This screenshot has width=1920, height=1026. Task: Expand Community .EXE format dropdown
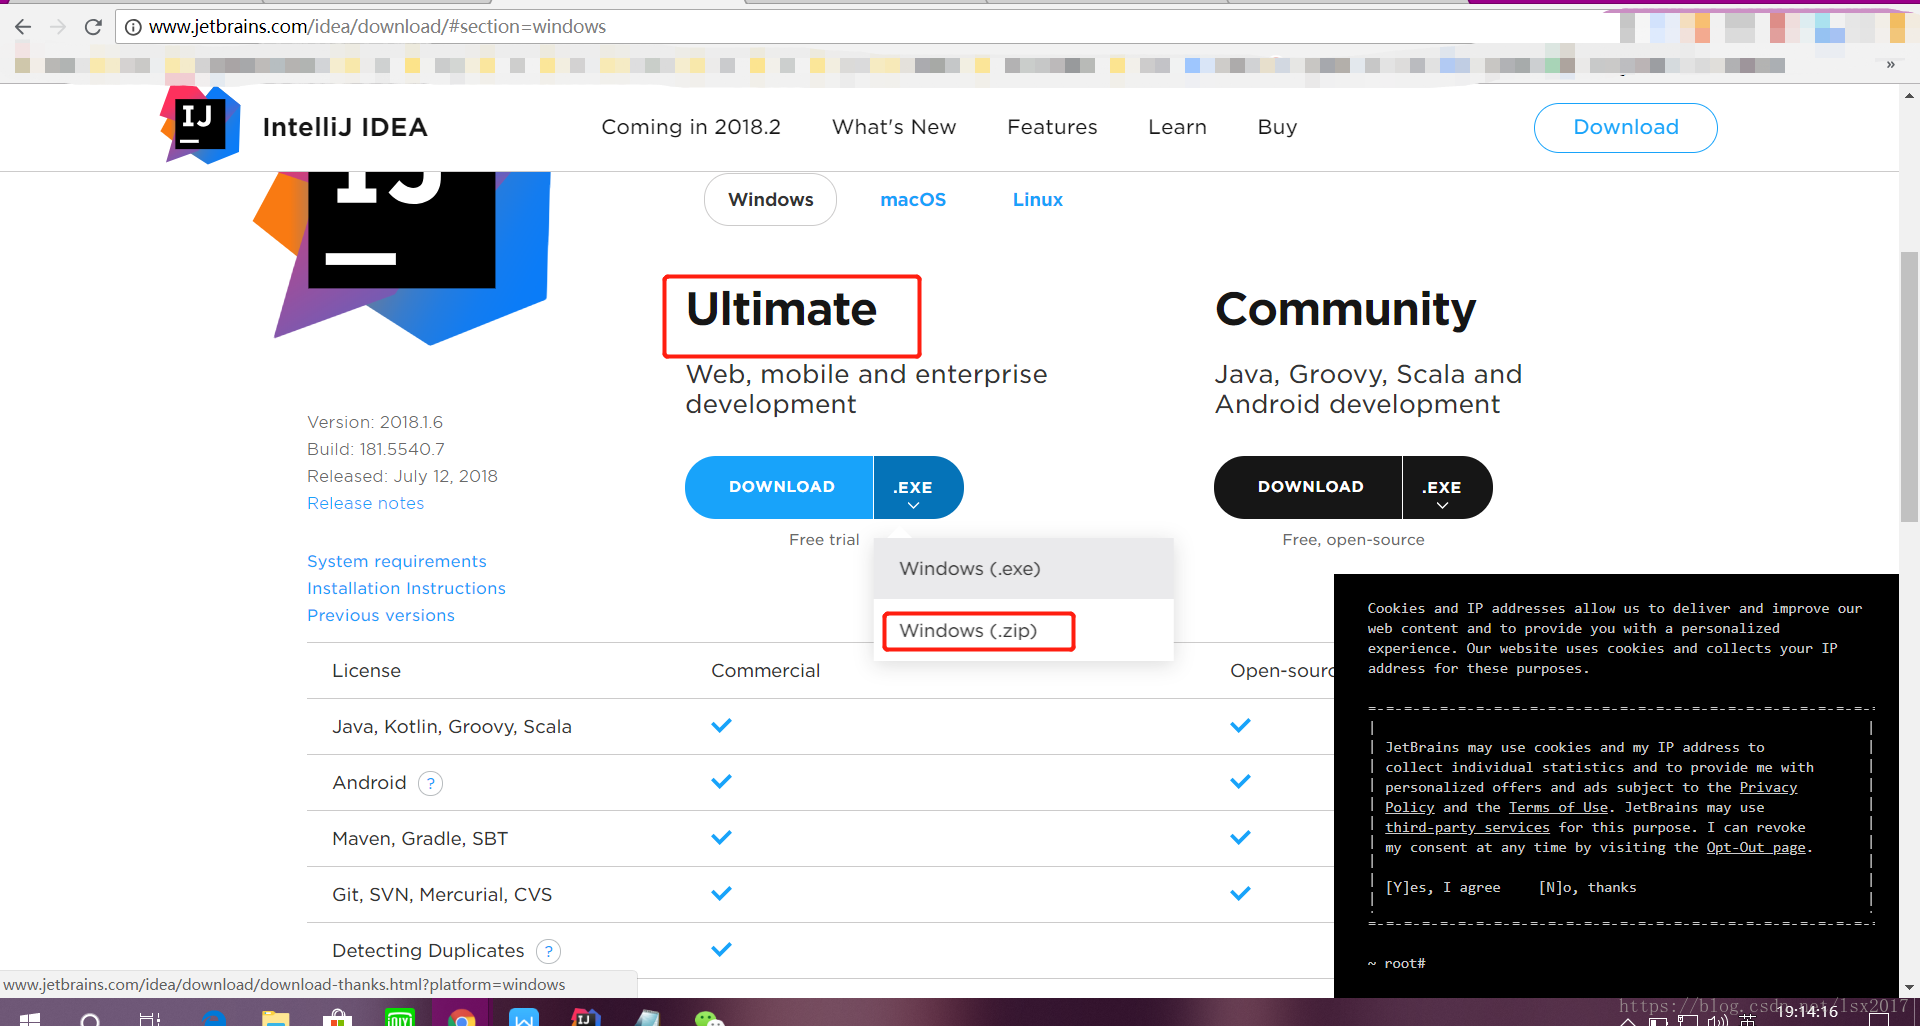point(1446,488)
